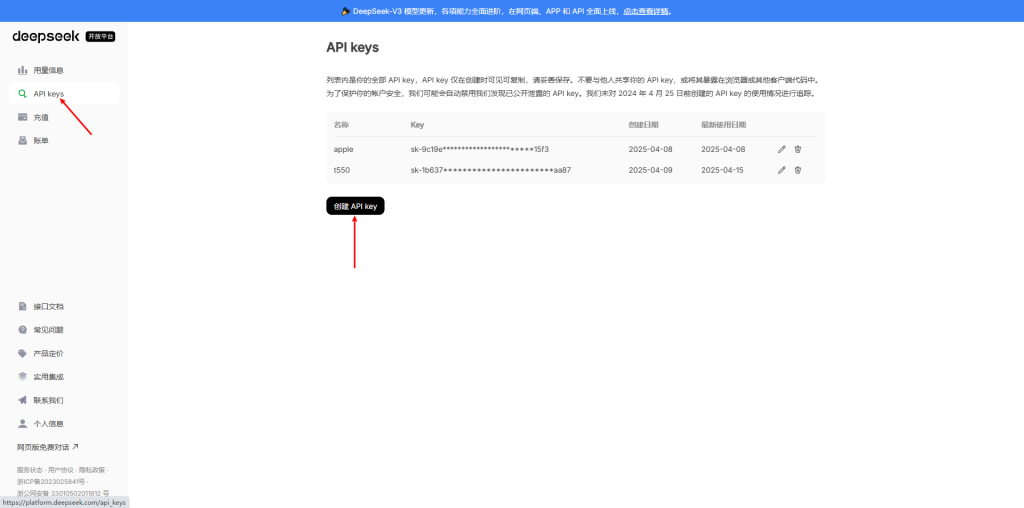Open 联系我们 contact page
The width and height of the screenshot is (1024, 508).
(63, 400)
